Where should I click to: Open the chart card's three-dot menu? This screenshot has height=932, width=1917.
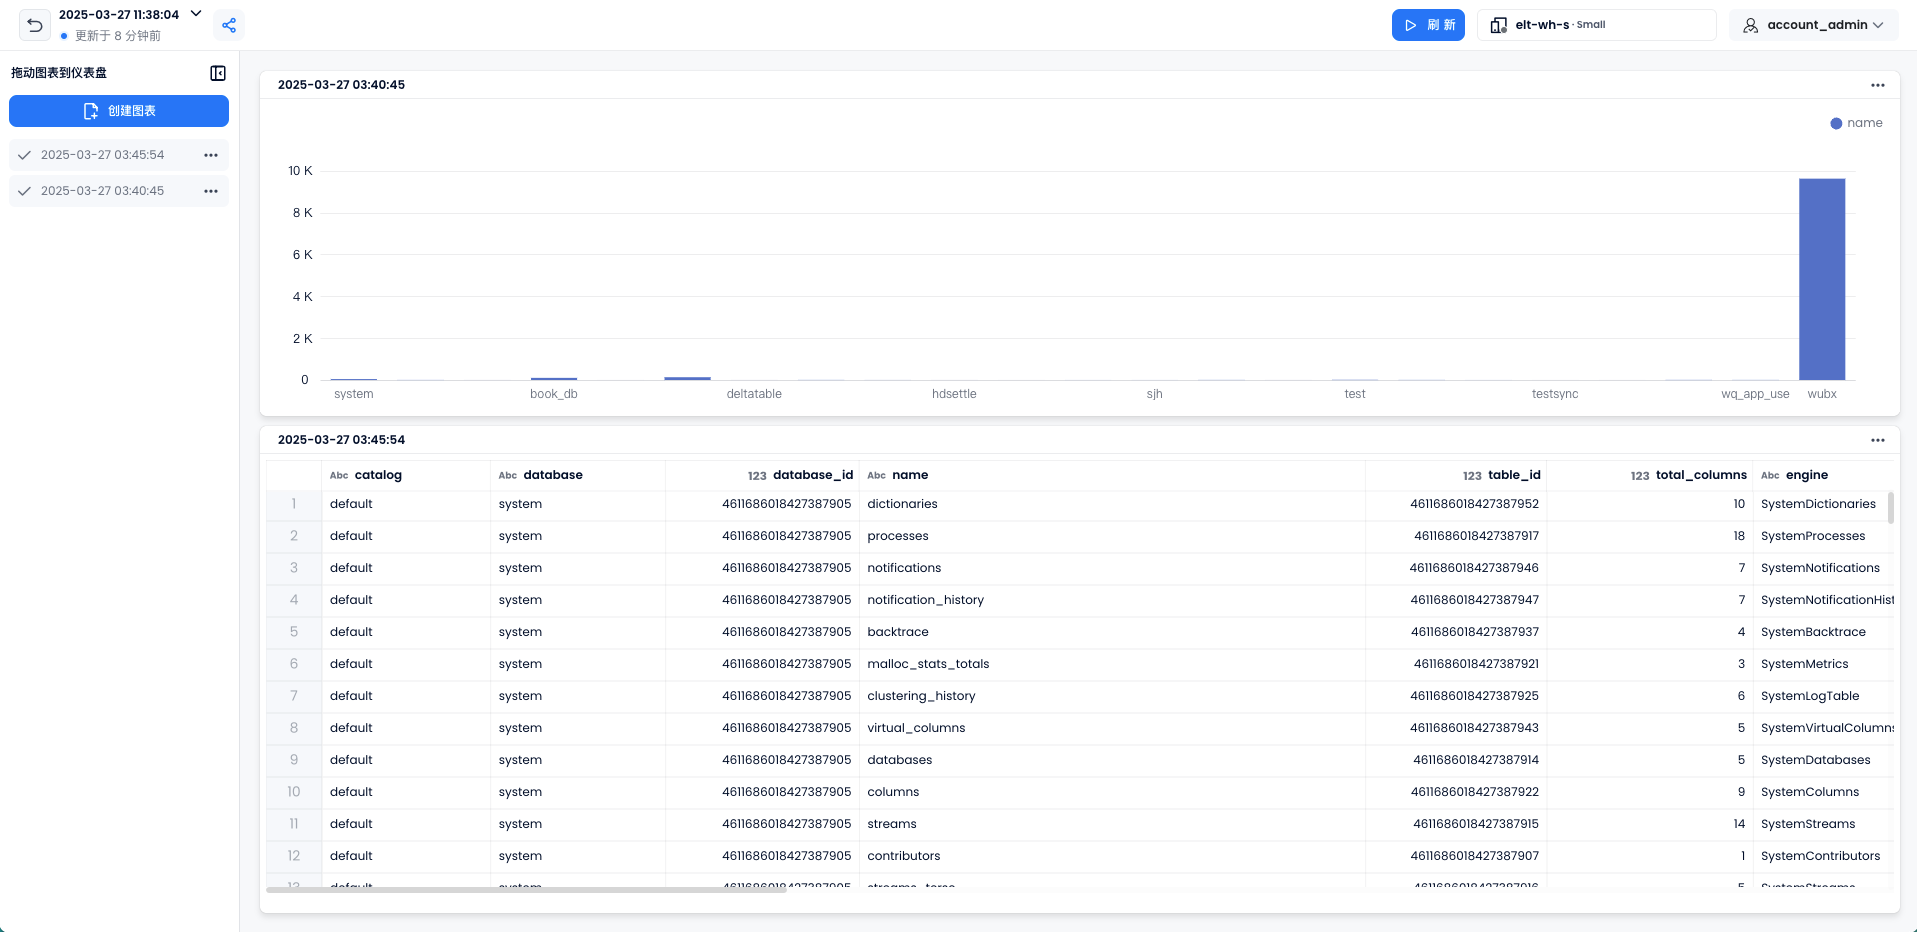point(1878,85)
